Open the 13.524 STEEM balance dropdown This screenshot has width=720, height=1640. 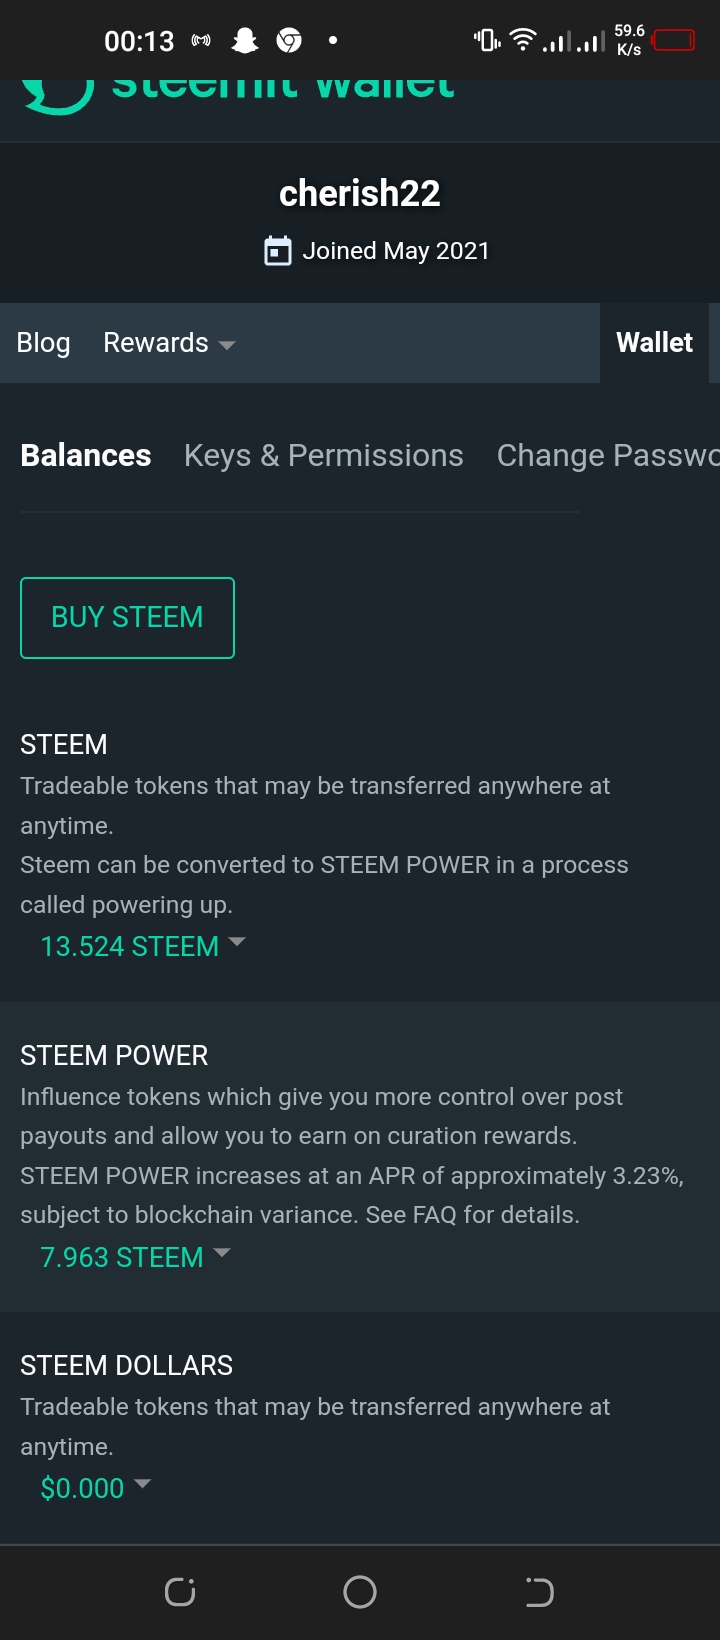[x=142, y=946]
